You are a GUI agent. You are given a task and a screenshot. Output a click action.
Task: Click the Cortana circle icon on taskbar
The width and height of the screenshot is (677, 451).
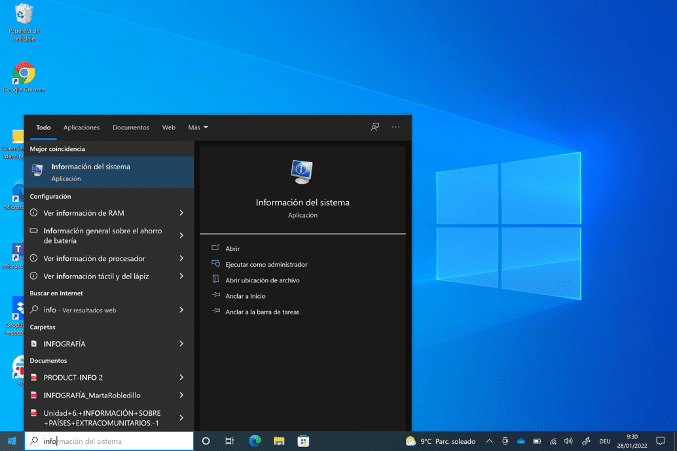206,440
